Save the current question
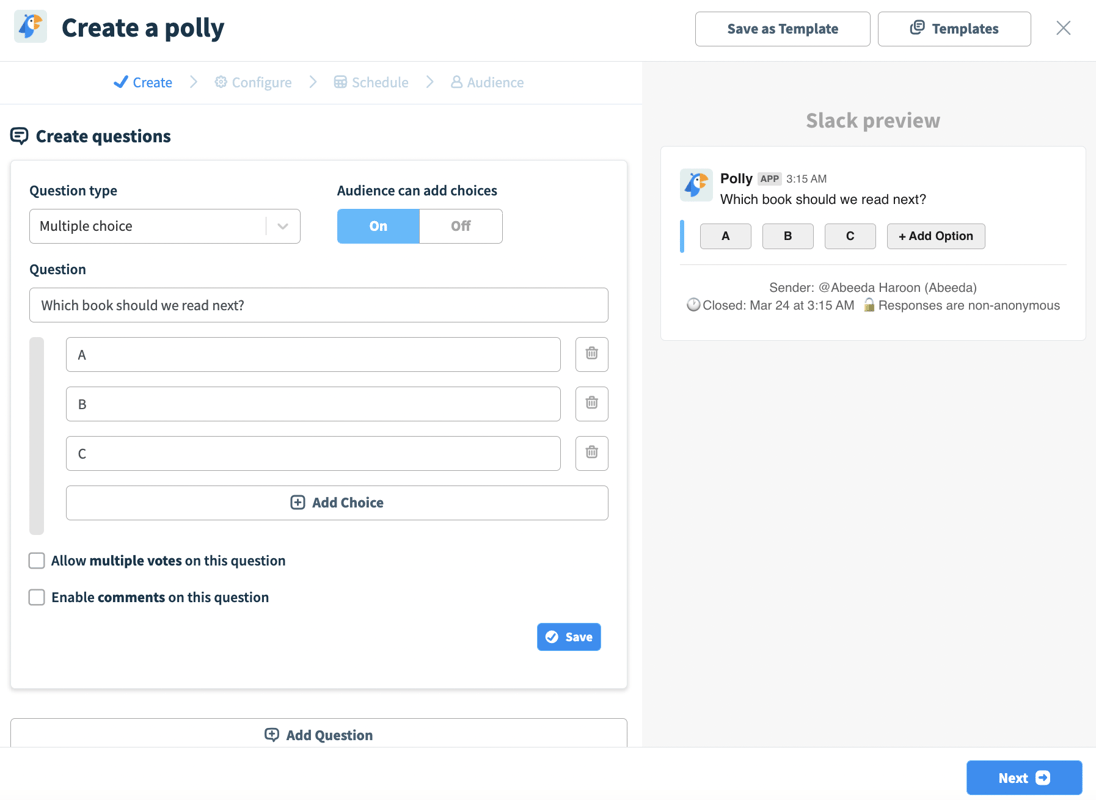This screenshot has height=800, width=1096. [568, 636]
